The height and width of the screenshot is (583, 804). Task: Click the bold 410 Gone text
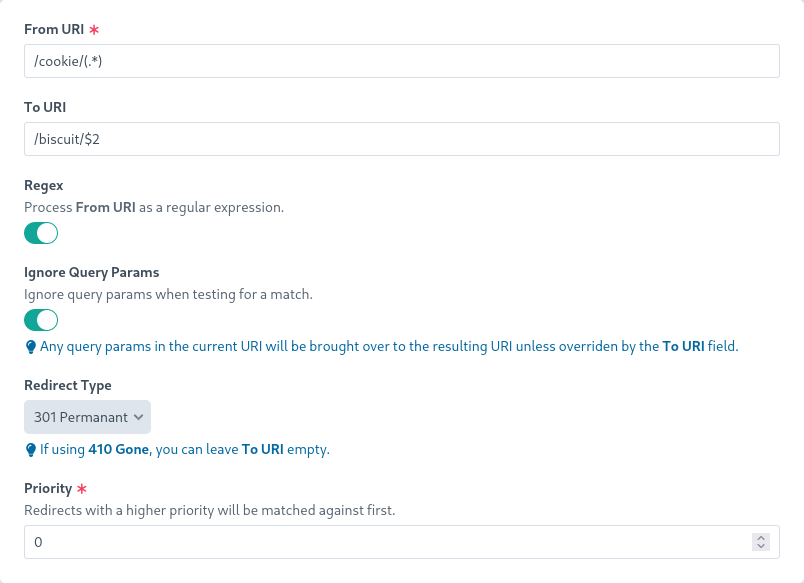119,450
